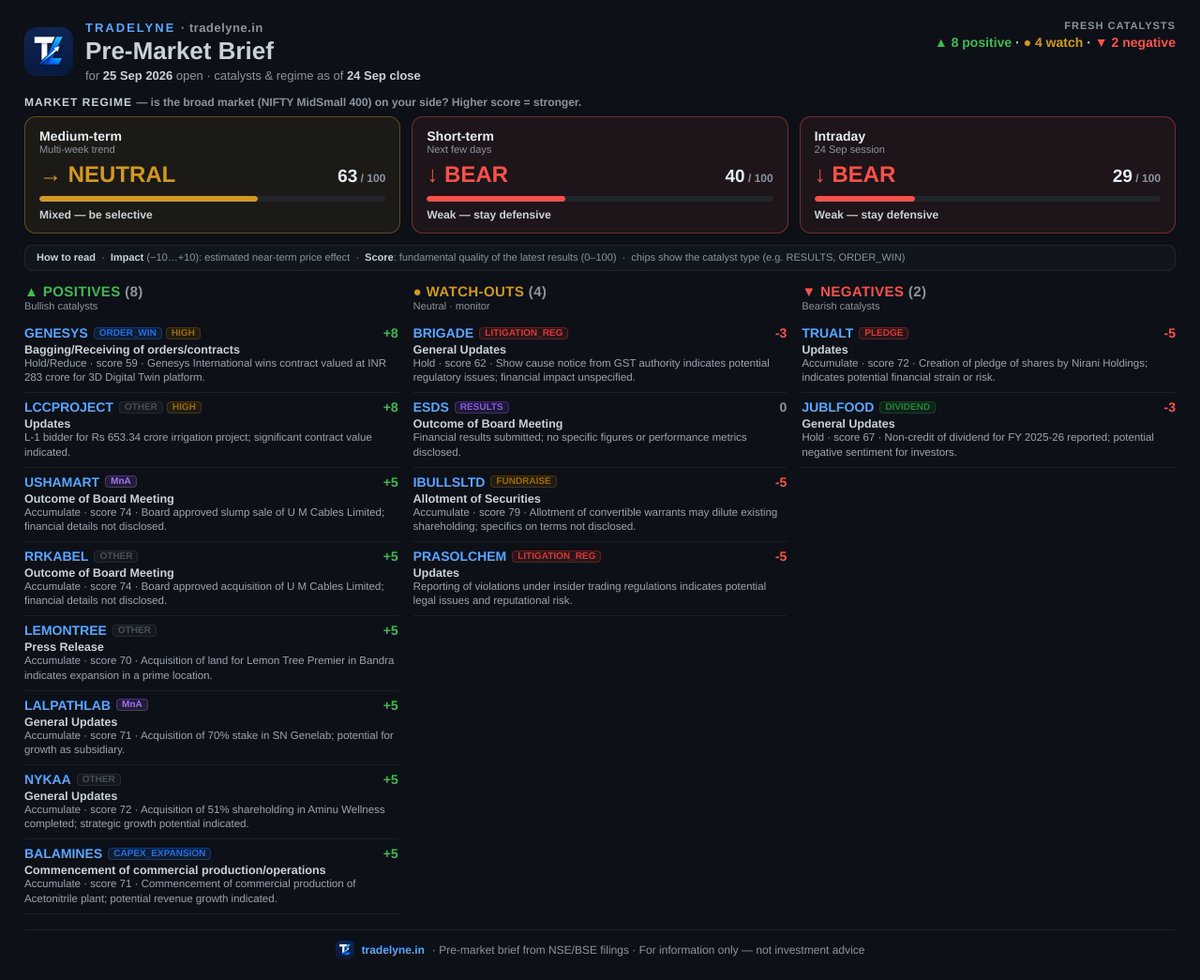This screenshot has width=1200, height=980.
Task: Click the NEGATIVES (2) column heading
Action: point(864,292)
